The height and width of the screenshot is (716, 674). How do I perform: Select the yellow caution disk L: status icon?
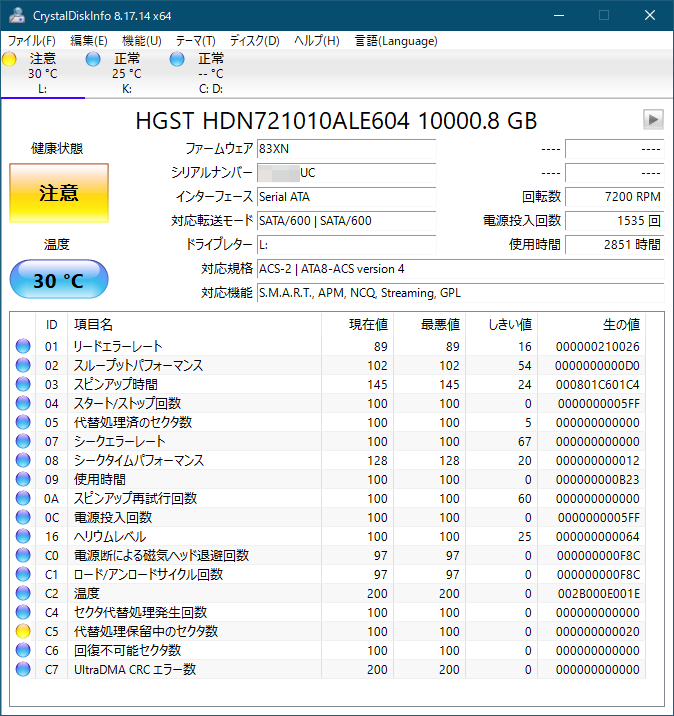pos(9,59)
